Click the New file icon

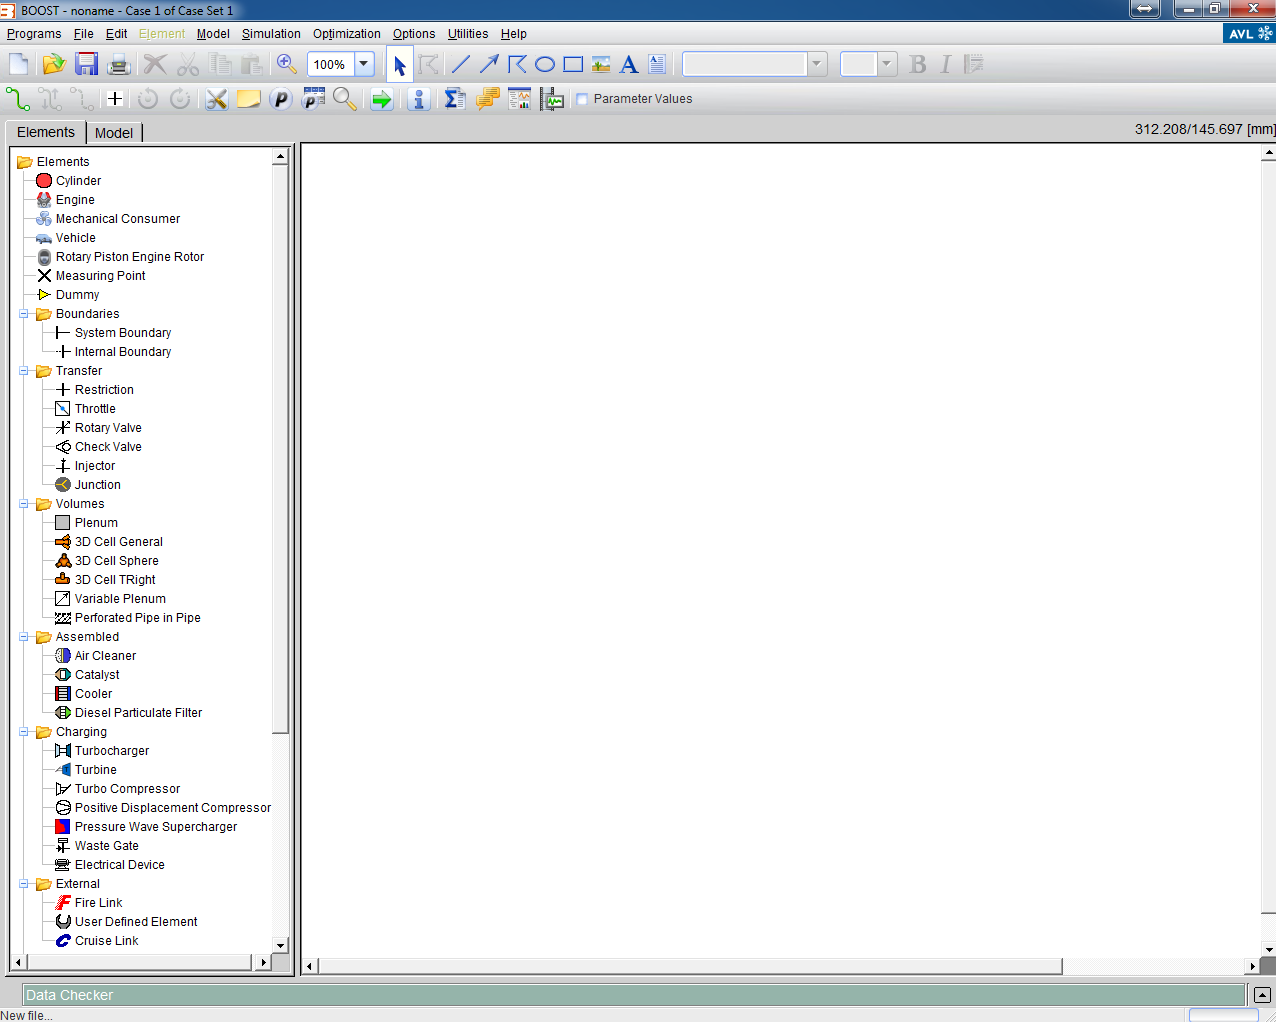click(x=18, y=65)
